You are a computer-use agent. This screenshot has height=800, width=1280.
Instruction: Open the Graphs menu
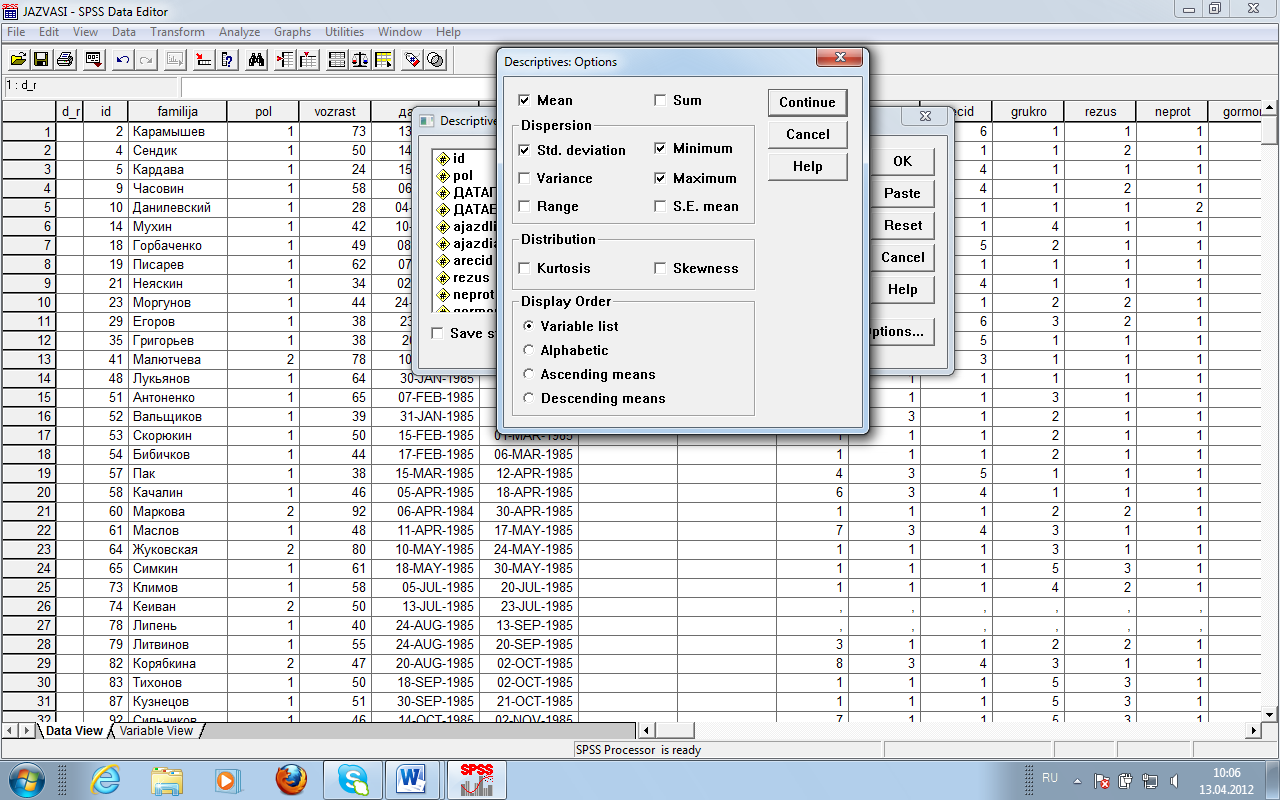(x=292, y=32)
